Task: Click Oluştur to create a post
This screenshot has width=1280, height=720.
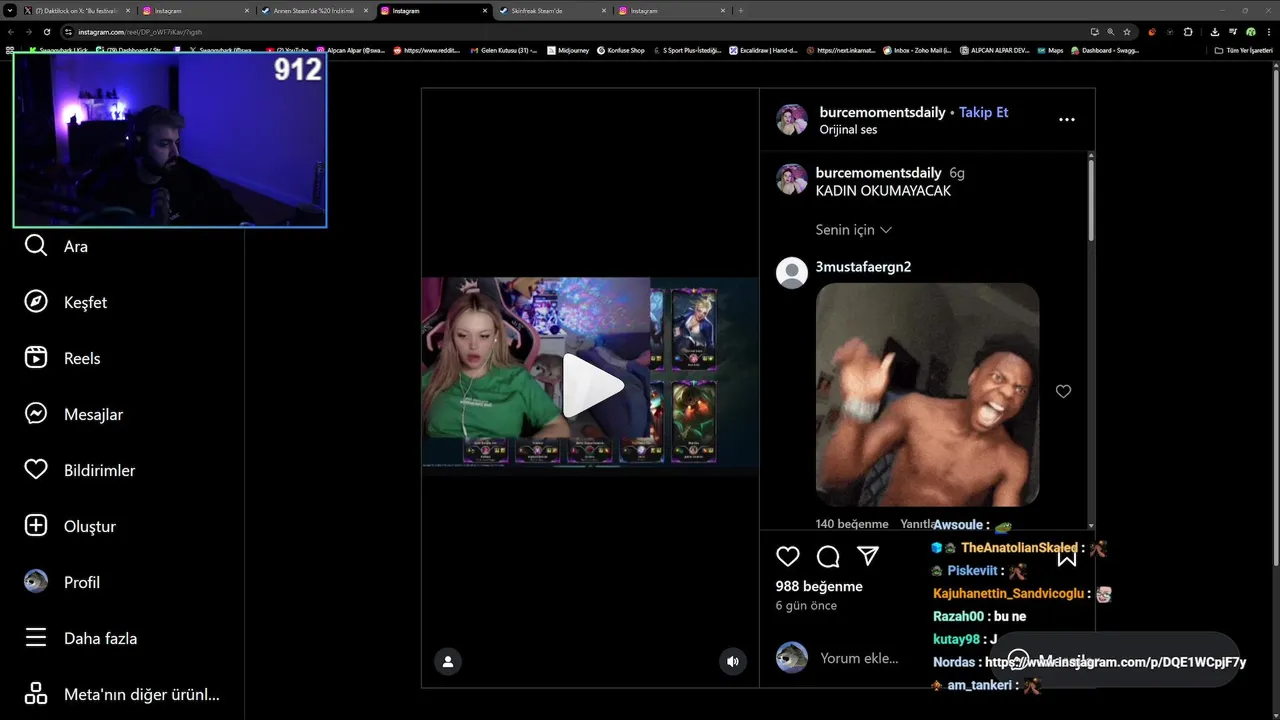Action: (x=70, y=526)
